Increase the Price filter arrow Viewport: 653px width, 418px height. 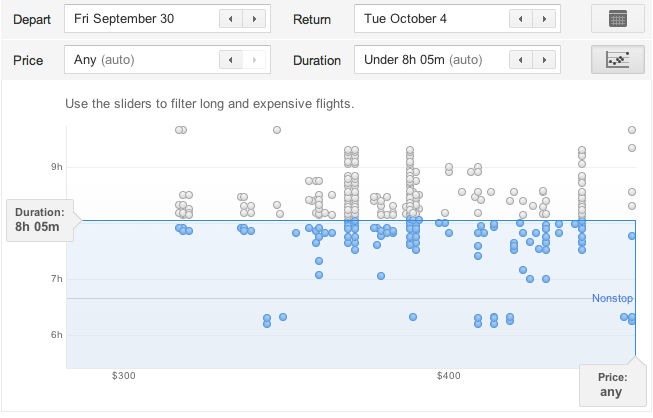(255, 60)
